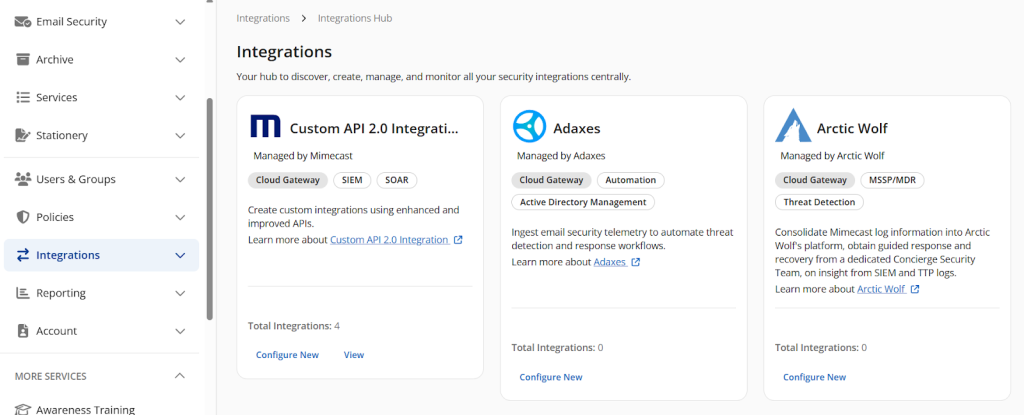Click Integrations Hub breadcrumb
1024x415 pixels.
pos(355,18)
